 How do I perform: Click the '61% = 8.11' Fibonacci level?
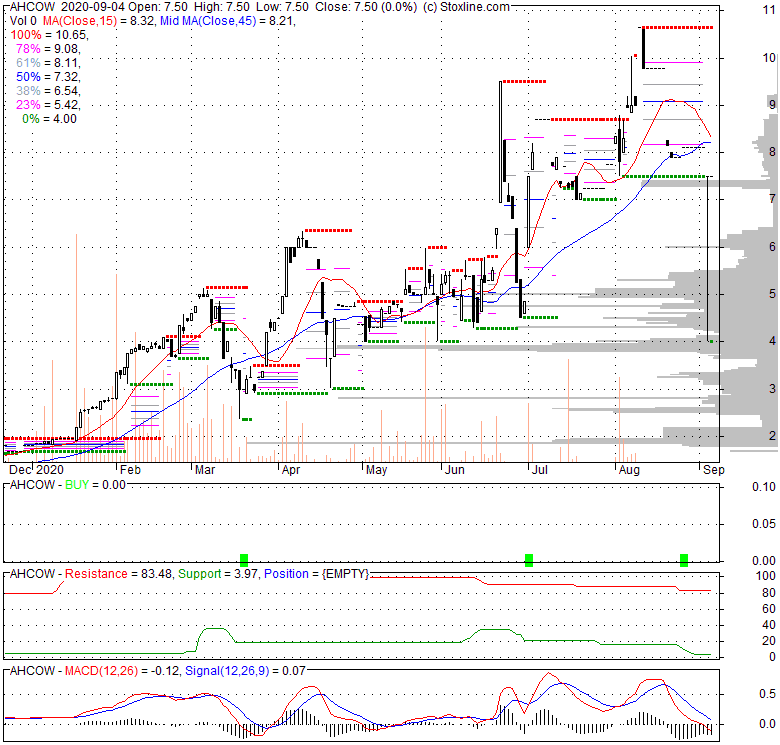pyautogui.click(x=48, y=63)
